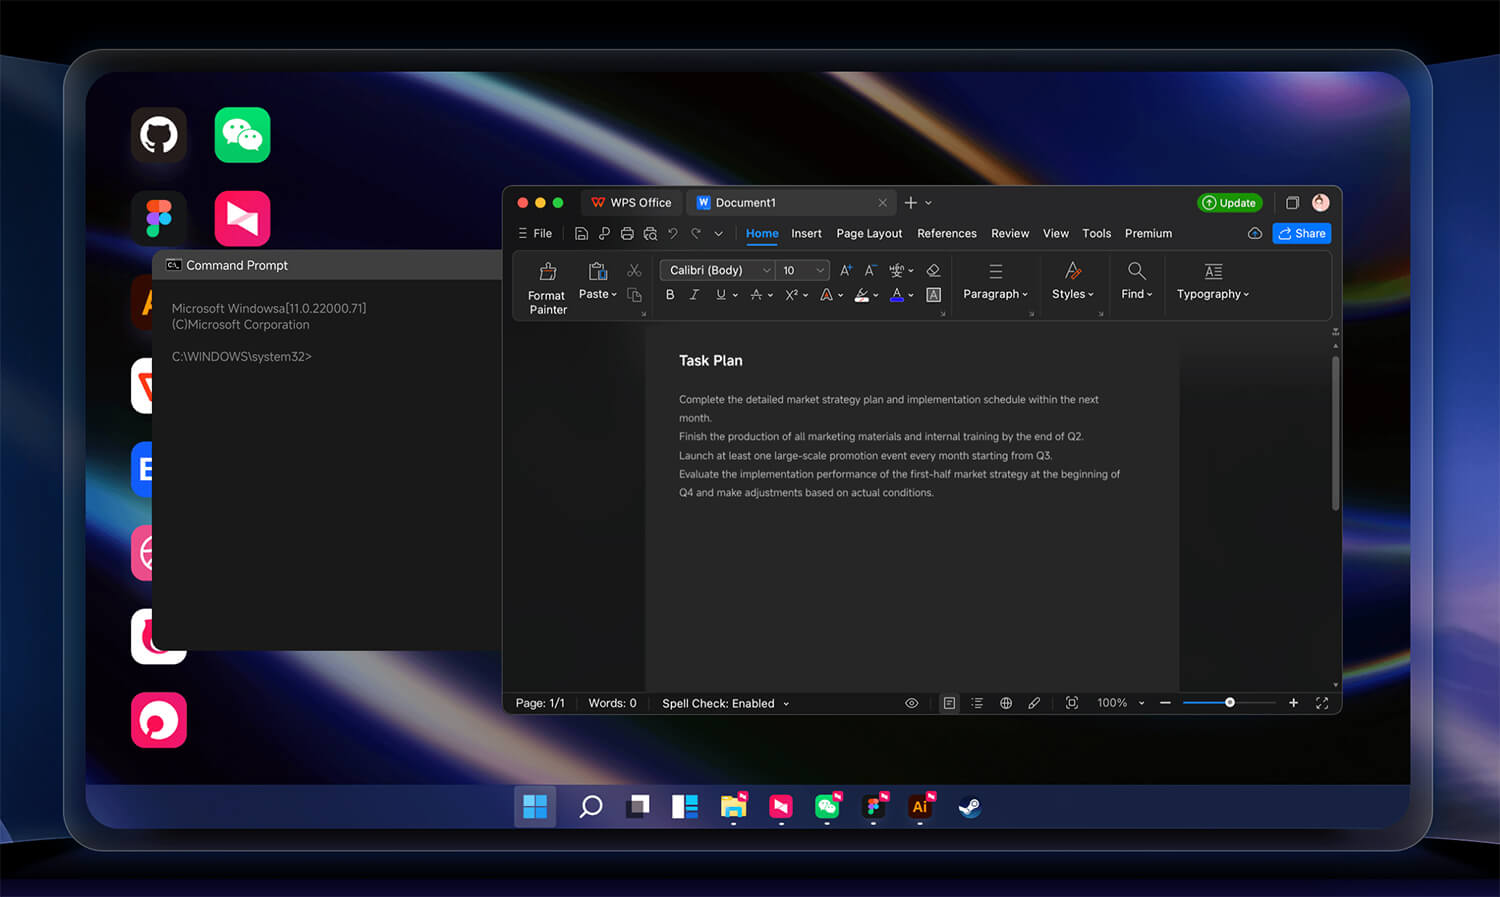Click the undo arrow icon
Screen dimensions: 1500x897
point(673,234)
